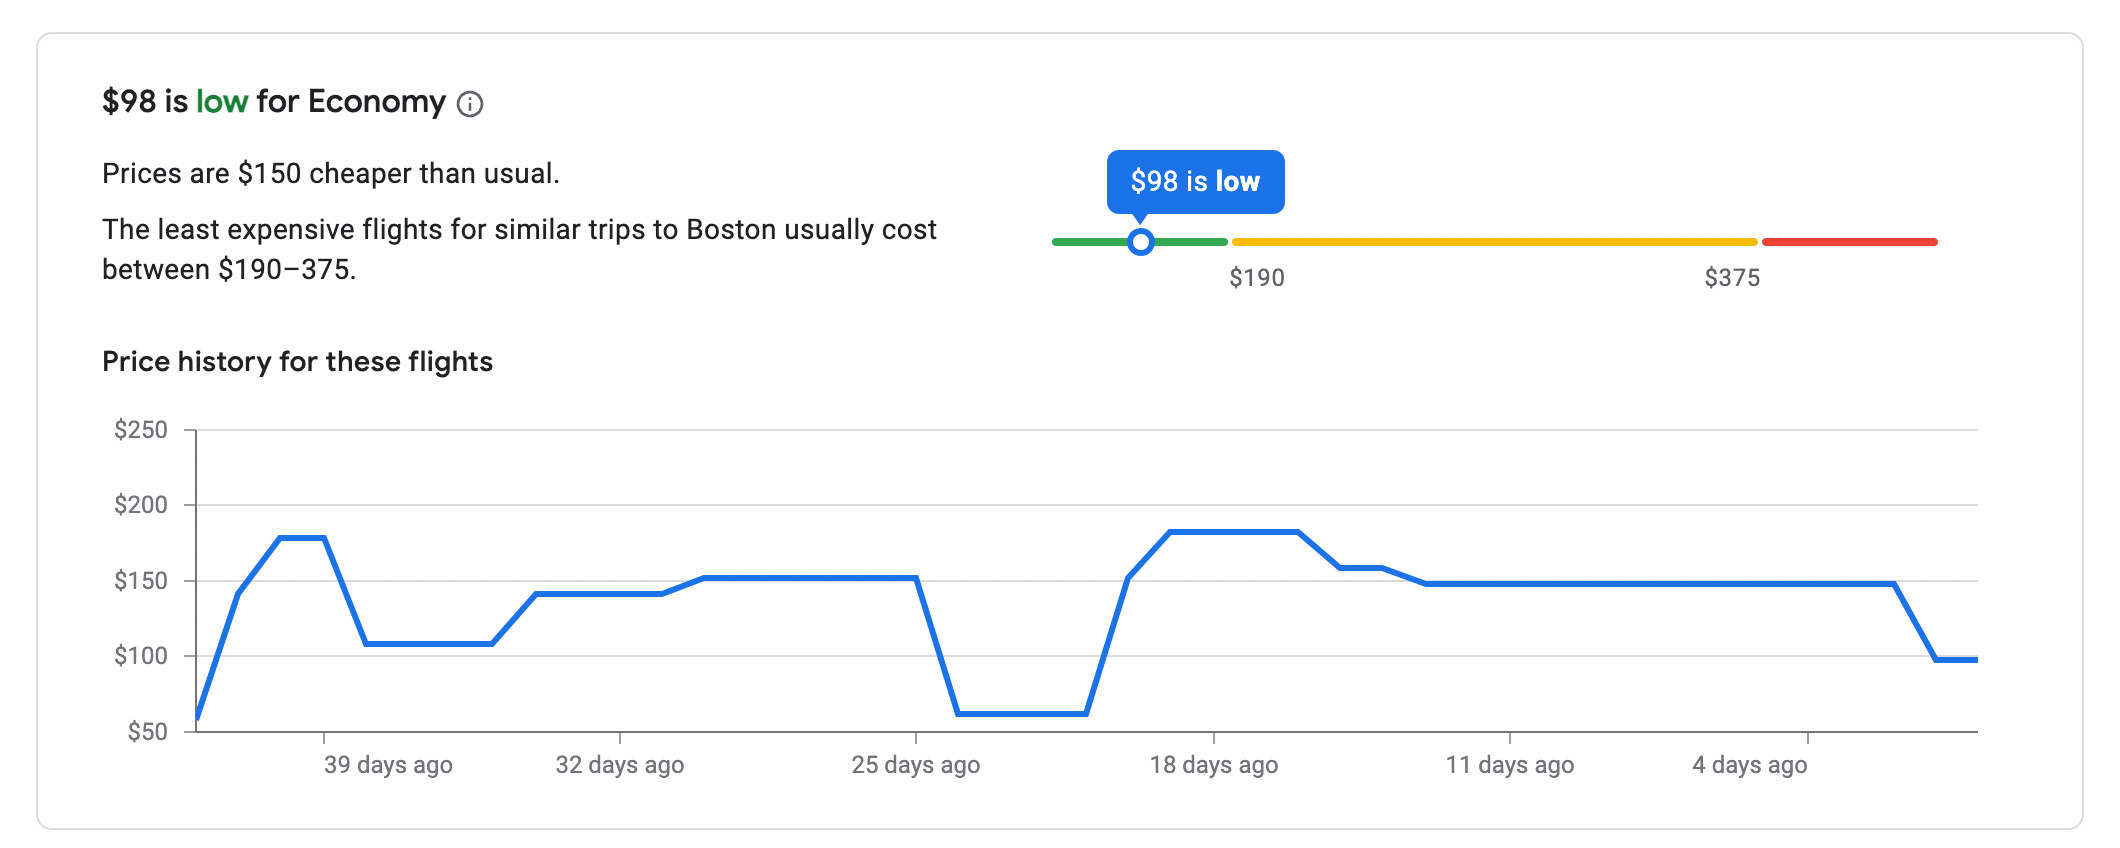The width and height of the screenshot is (2120, 848).
Task: Select the "11 days ago" axis label
Action: [x=1509, y=765]
